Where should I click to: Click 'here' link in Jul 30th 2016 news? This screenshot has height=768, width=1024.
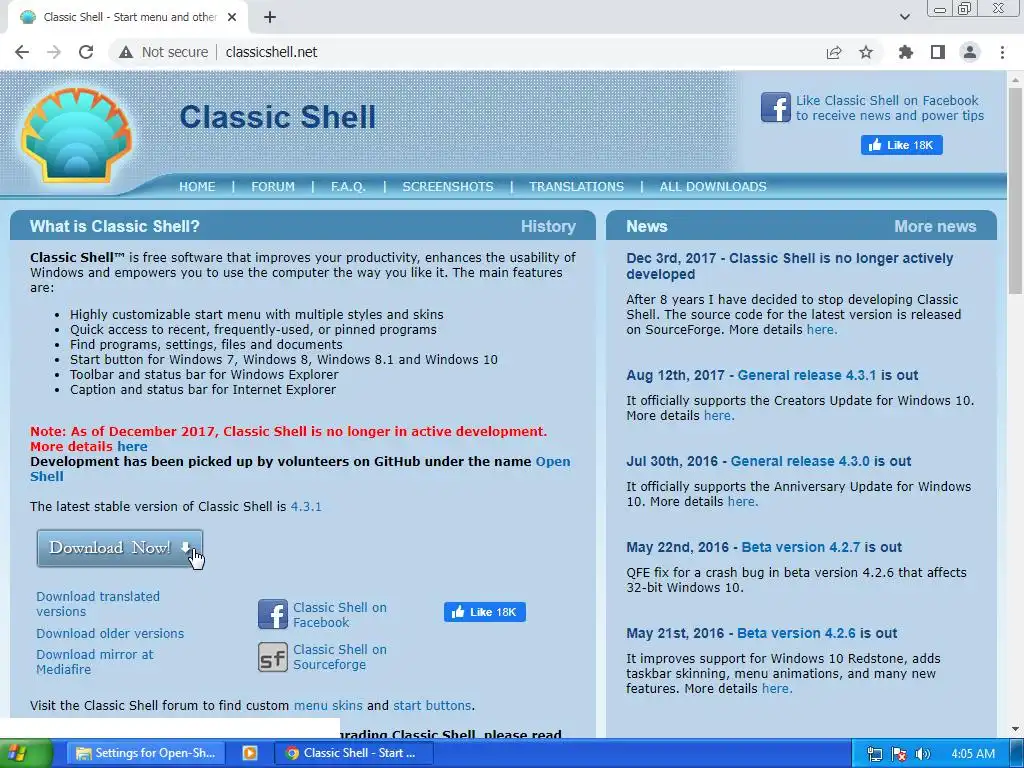[743, 502]
